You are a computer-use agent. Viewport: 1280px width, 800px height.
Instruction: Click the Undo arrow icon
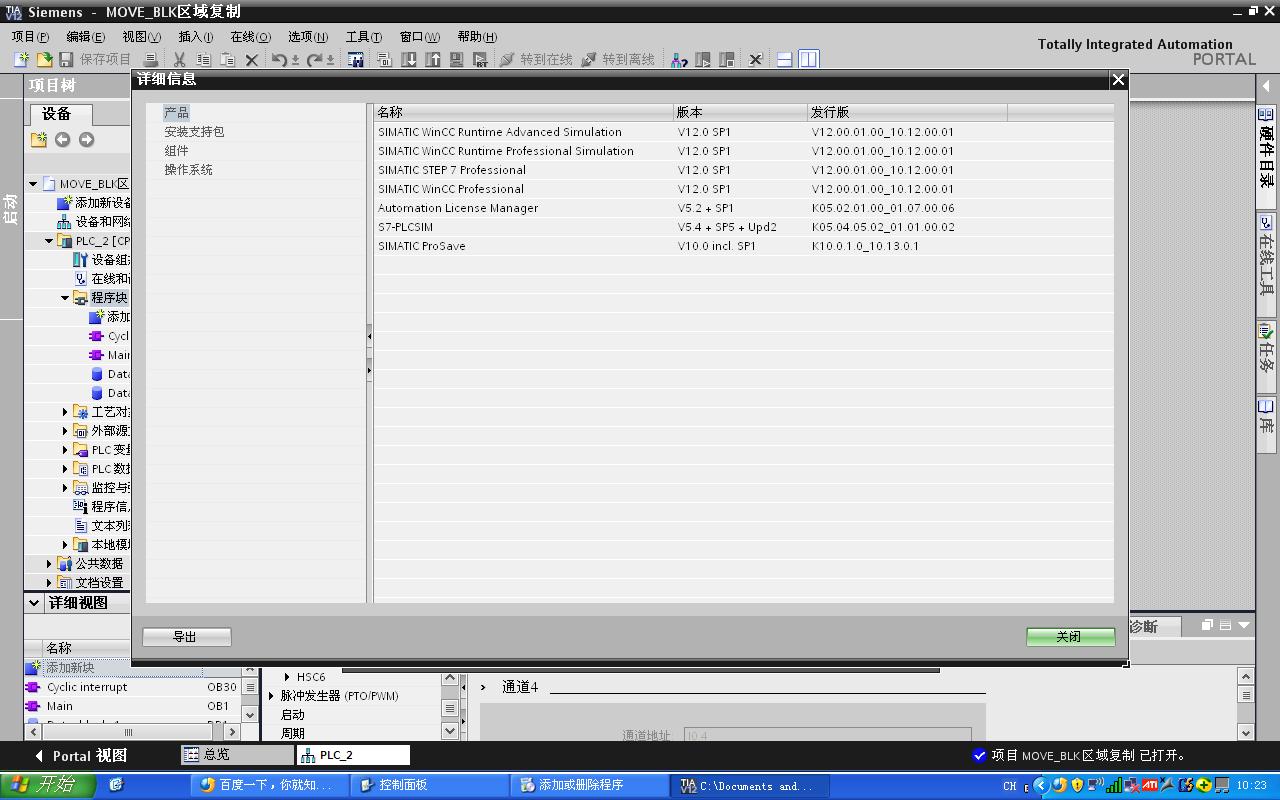click(x=280, y=60)
